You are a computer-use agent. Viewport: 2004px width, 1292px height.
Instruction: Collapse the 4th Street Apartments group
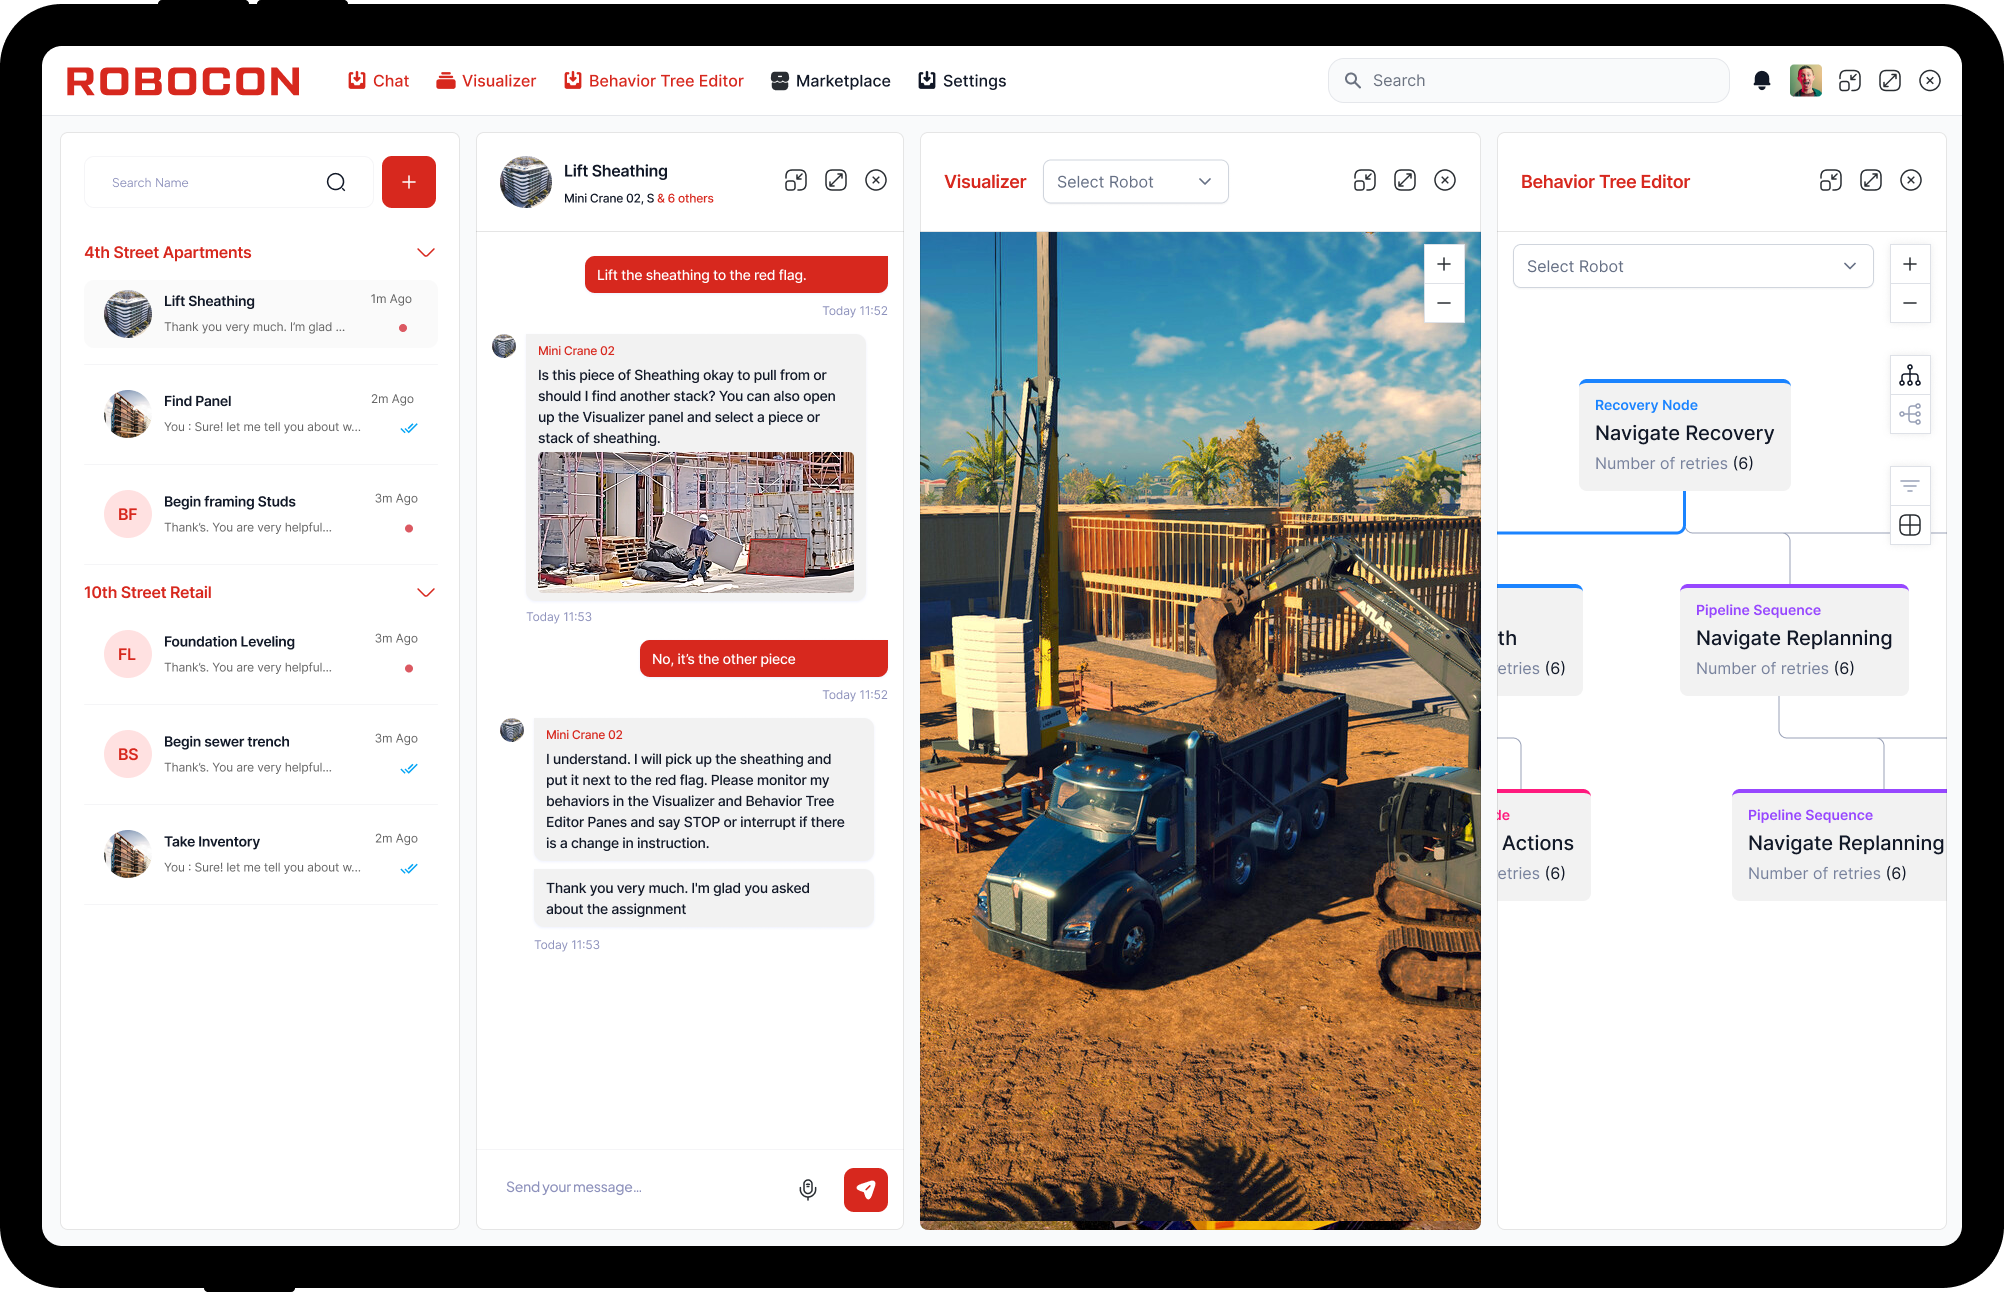(426, 252)
